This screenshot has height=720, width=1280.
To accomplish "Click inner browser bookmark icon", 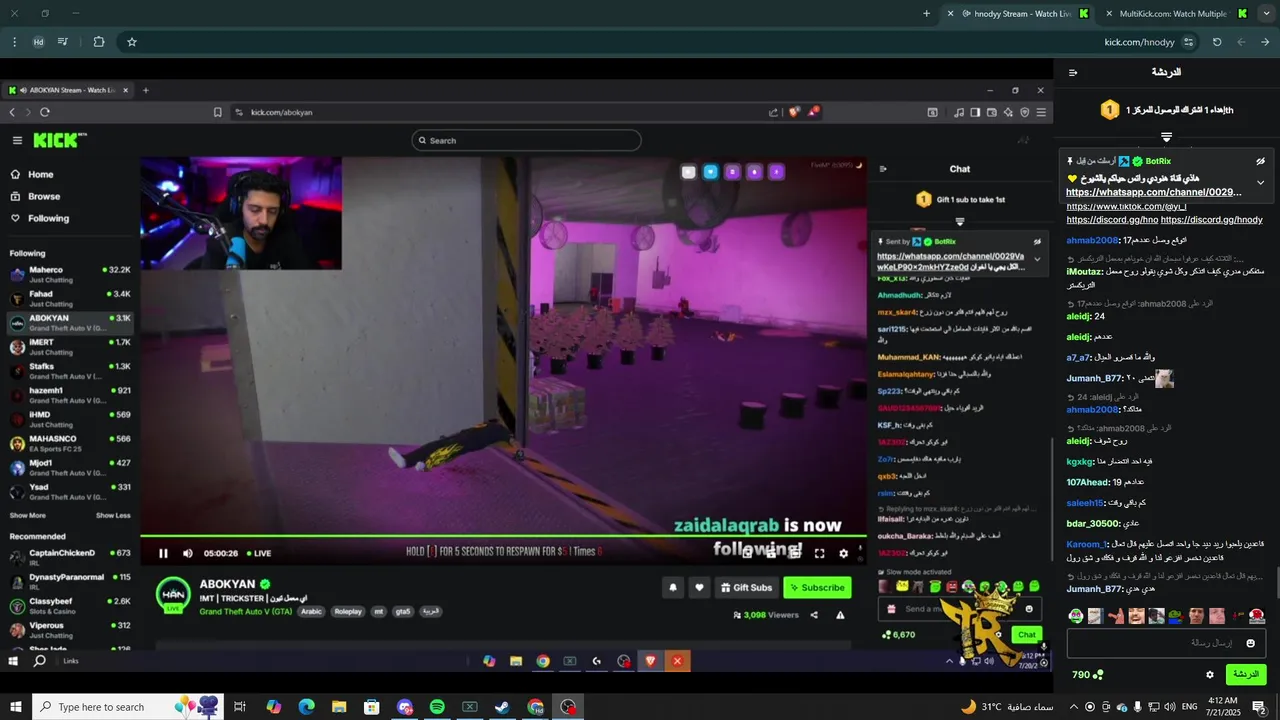I will (x=217, y=112).
